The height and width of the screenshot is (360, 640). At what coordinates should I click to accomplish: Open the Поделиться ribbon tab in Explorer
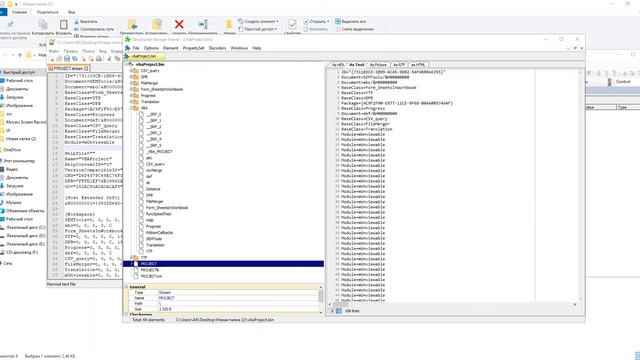tap(47, 12)
